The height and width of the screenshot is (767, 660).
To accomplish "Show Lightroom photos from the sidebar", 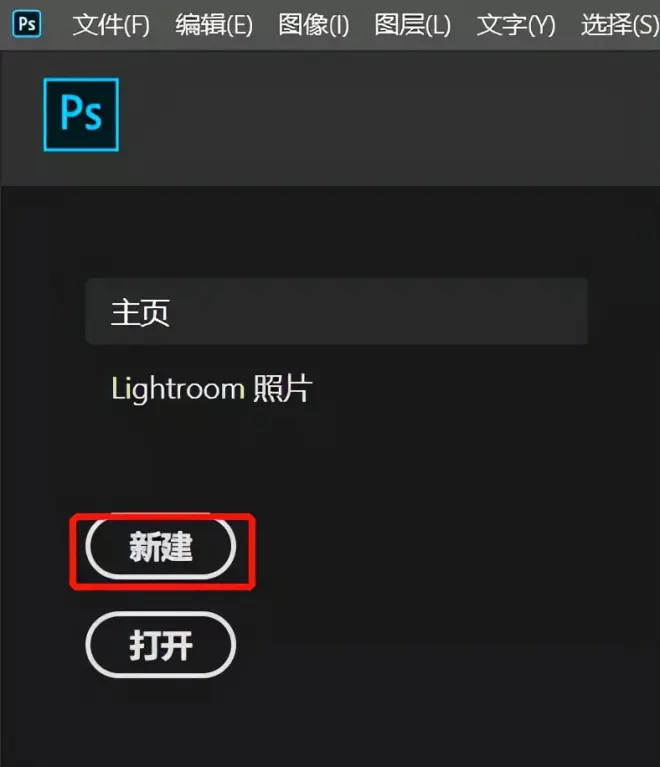I will click(x=212, y=389).
